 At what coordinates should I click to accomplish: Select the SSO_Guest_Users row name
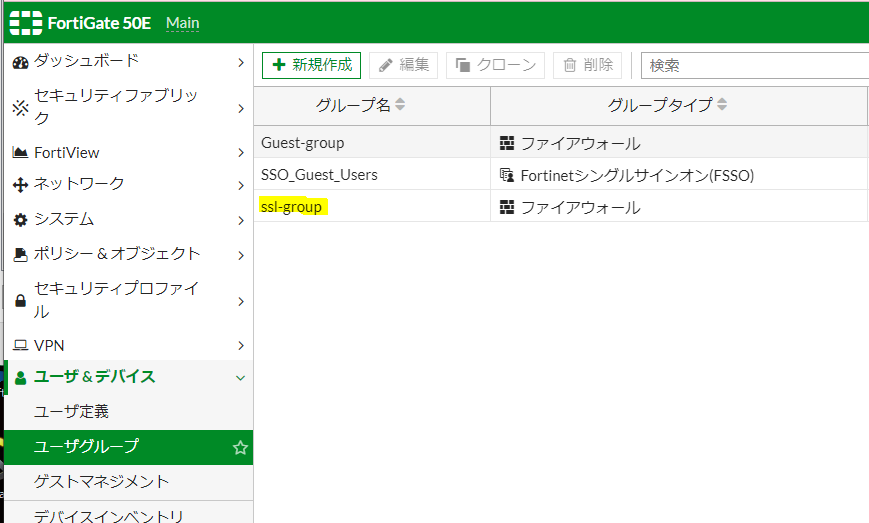pos(319,175)
